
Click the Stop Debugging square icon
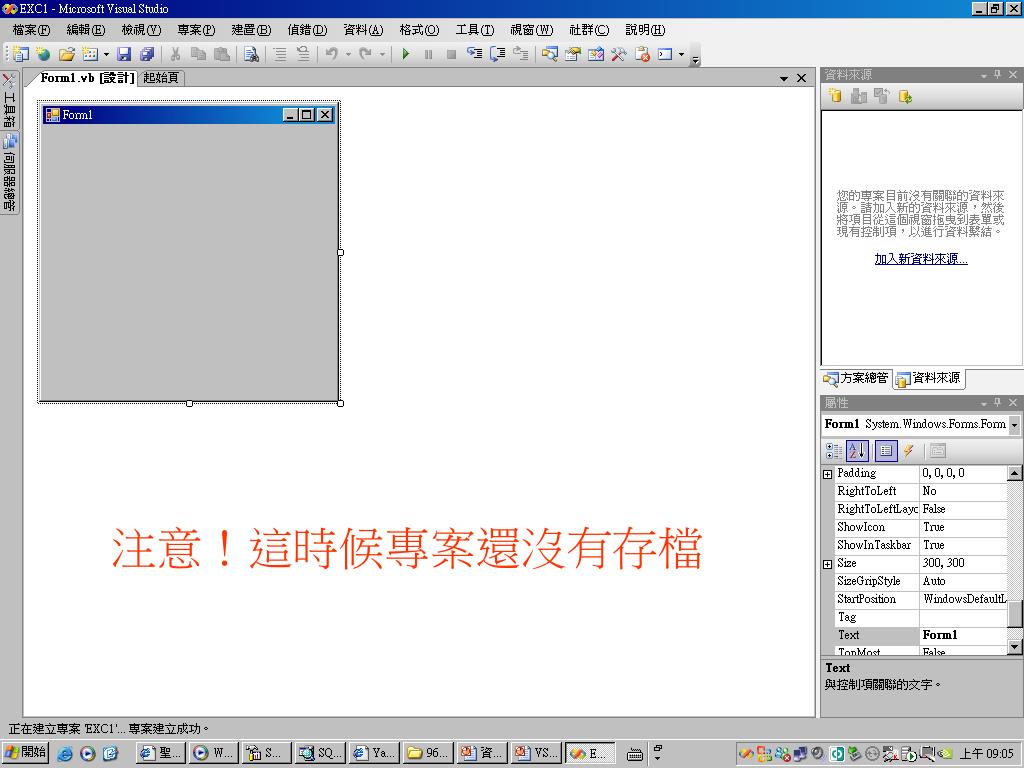pyautogui.click(x=451, y=54)
